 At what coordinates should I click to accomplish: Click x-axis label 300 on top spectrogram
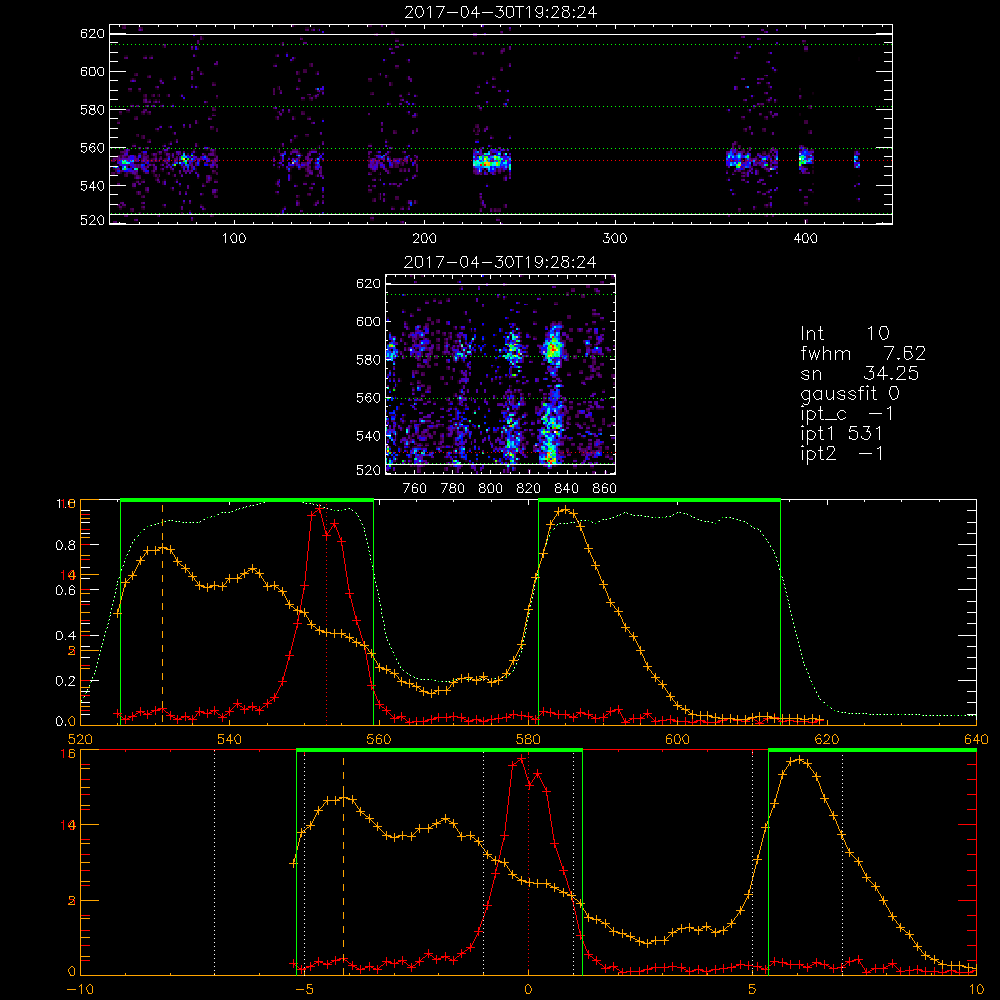point(615,239)
